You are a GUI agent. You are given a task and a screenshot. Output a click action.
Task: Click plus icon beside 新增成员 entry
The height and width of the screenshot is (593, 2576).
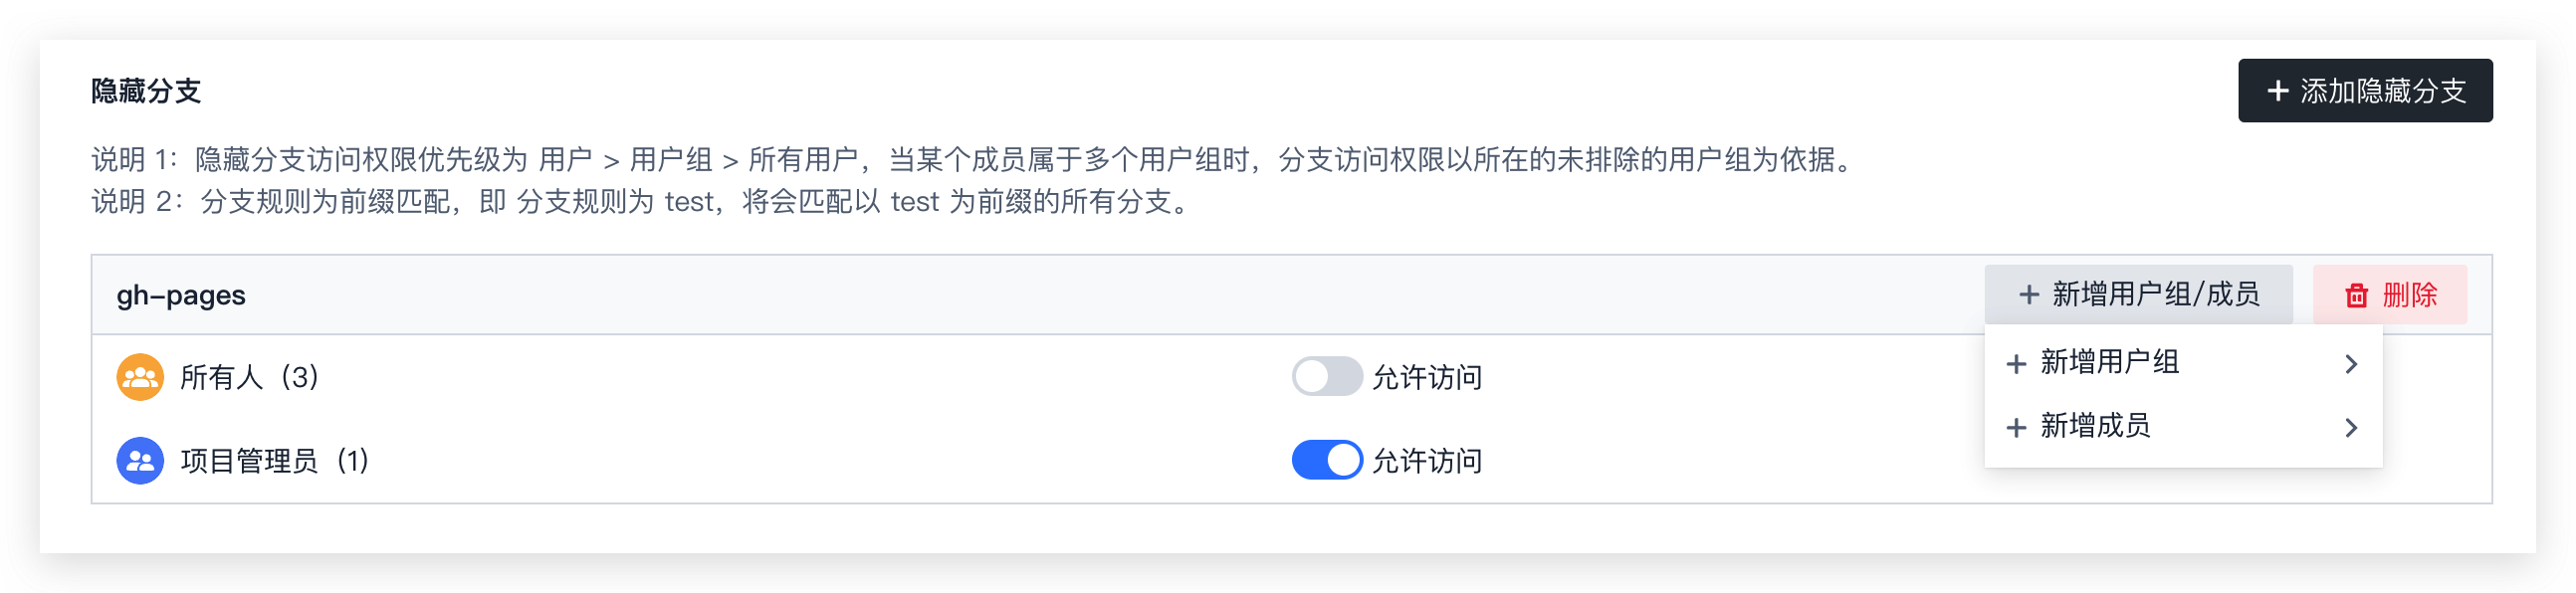(2016, 428)
